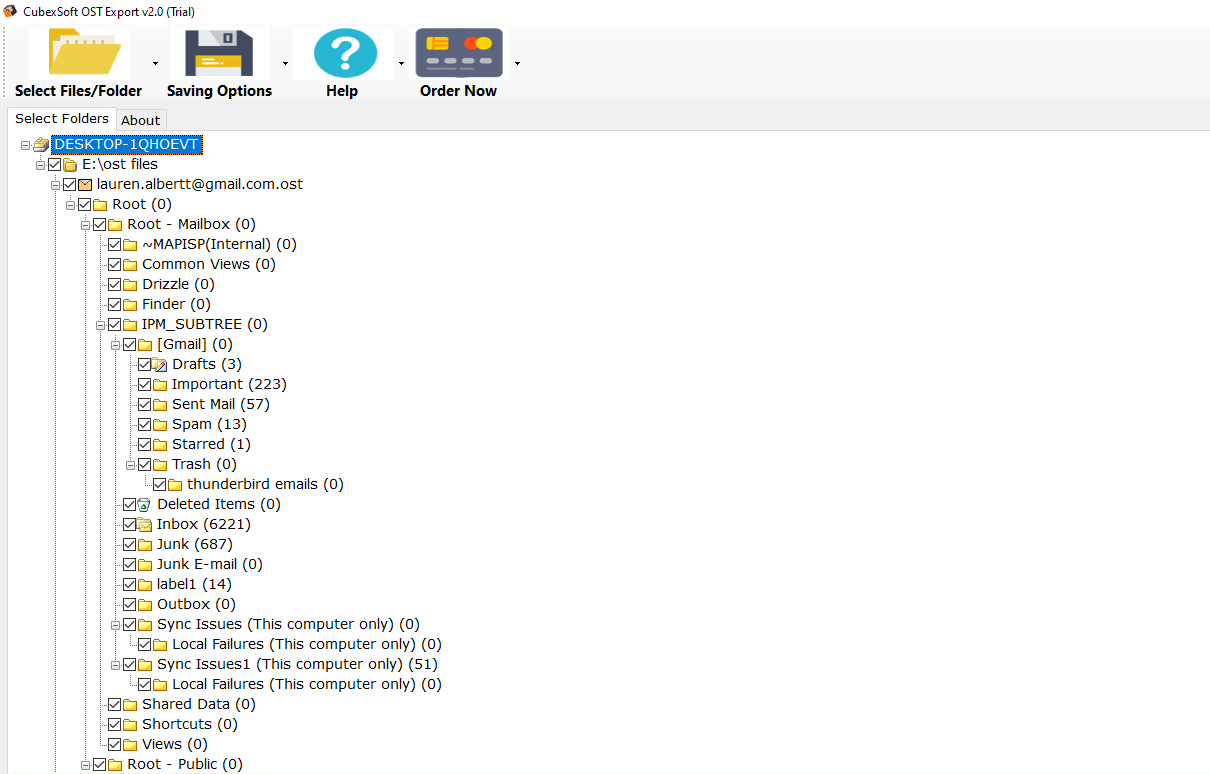This screenshot has width=1210, height=774.
Task: Click the folder icon beside Shortcuts (0)
Action: click(130, 725)
